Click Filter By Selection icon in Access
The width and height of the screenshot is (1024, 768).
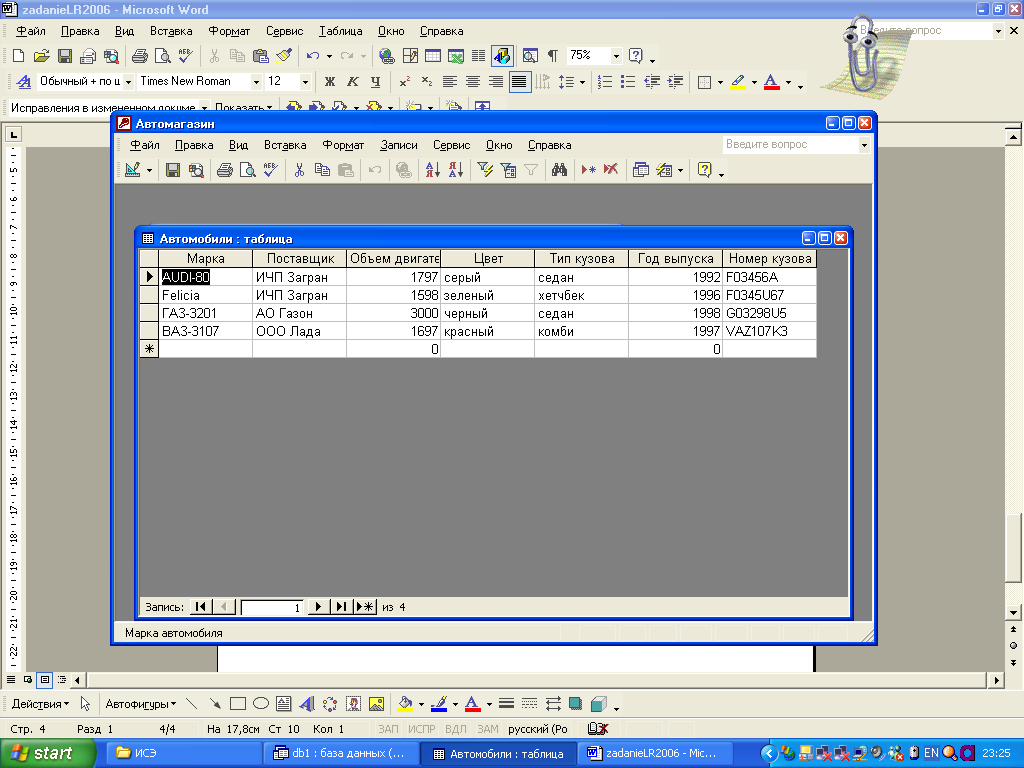tap(485, 170)
